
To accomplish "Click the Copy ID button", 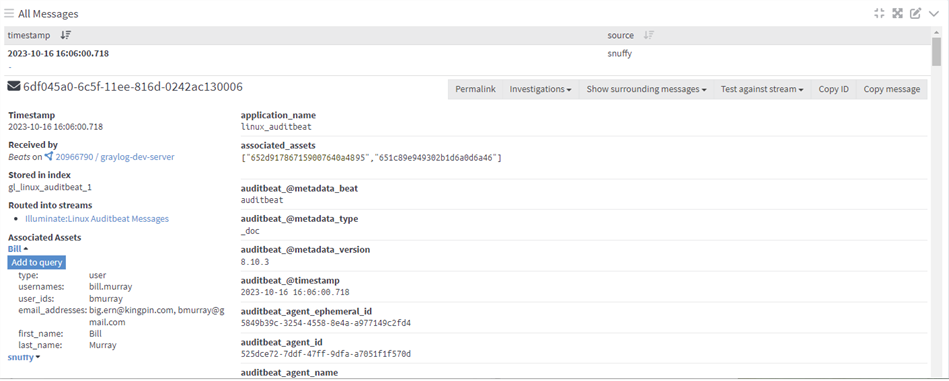I will coord(833,89).
